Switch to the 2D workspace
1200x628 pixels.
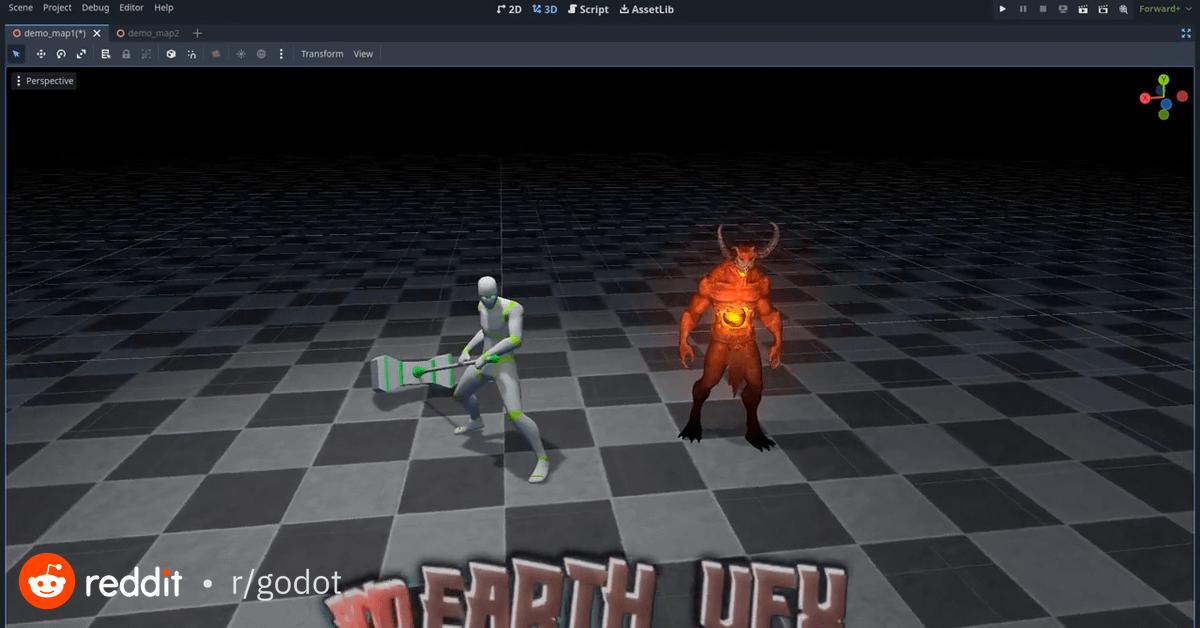[x=509, y=9]
